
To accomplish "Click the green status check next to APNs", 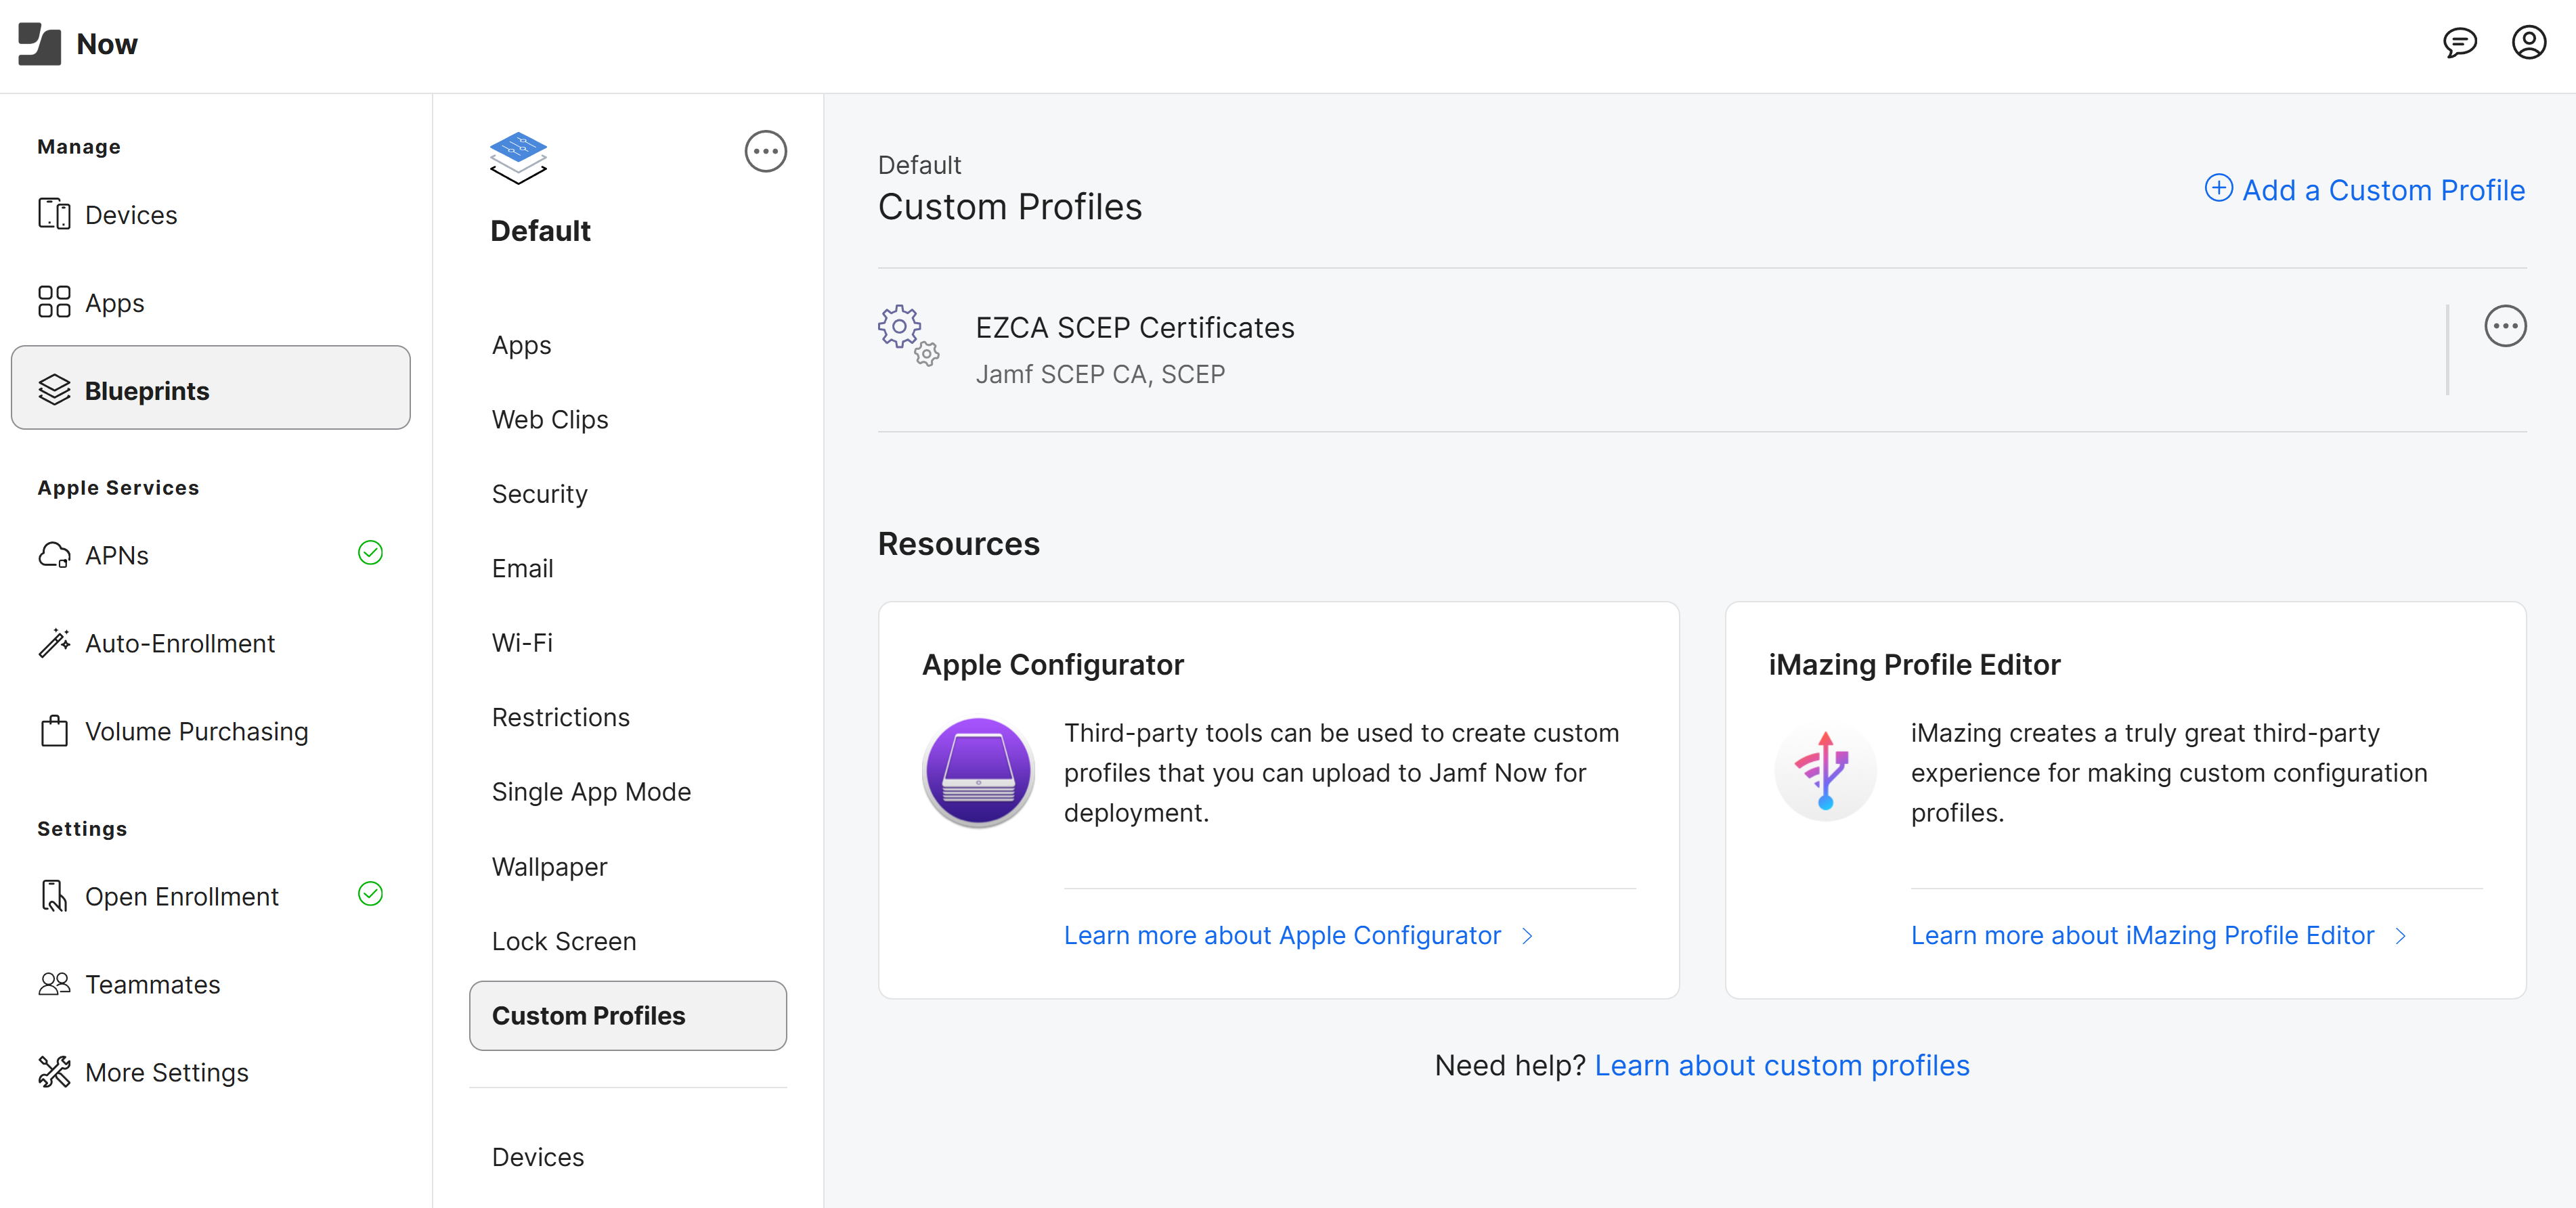I will pos(370,553).
